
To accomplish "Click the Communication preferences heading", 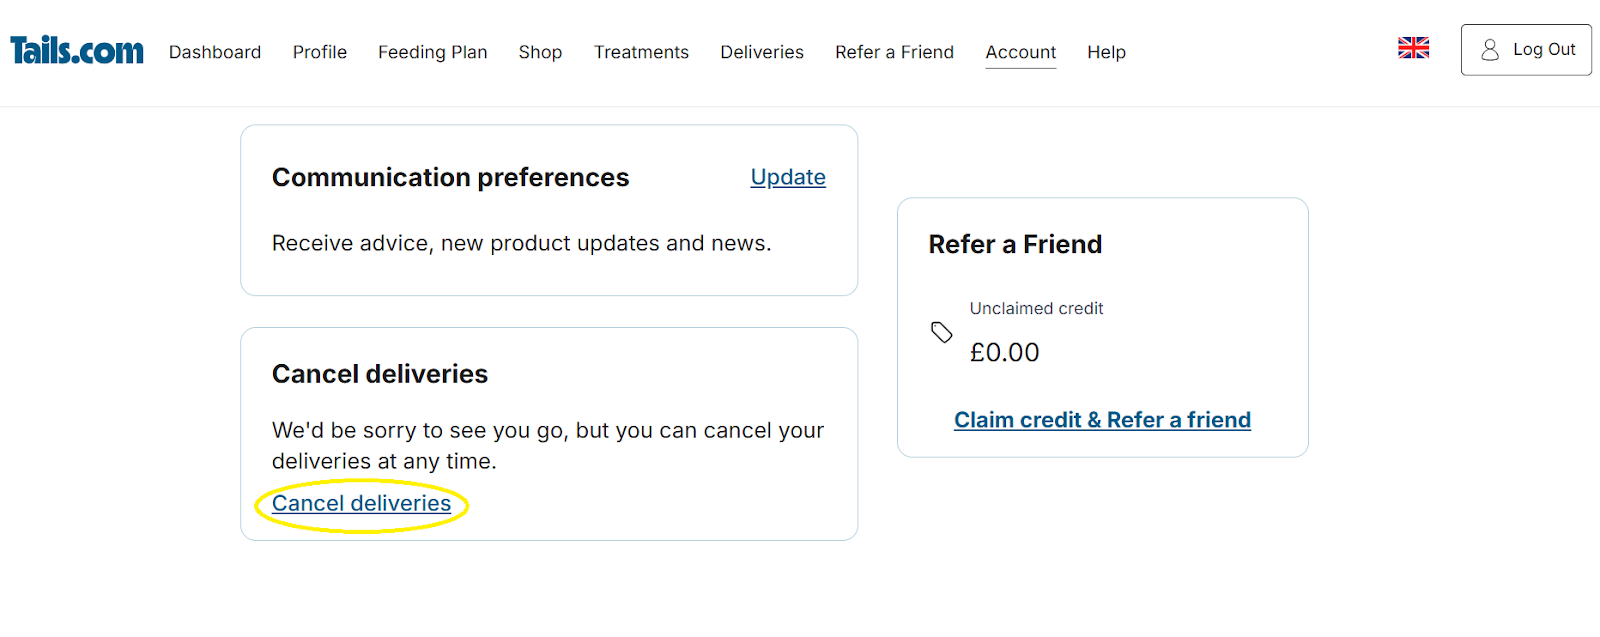I will click(x=450, y=177).
